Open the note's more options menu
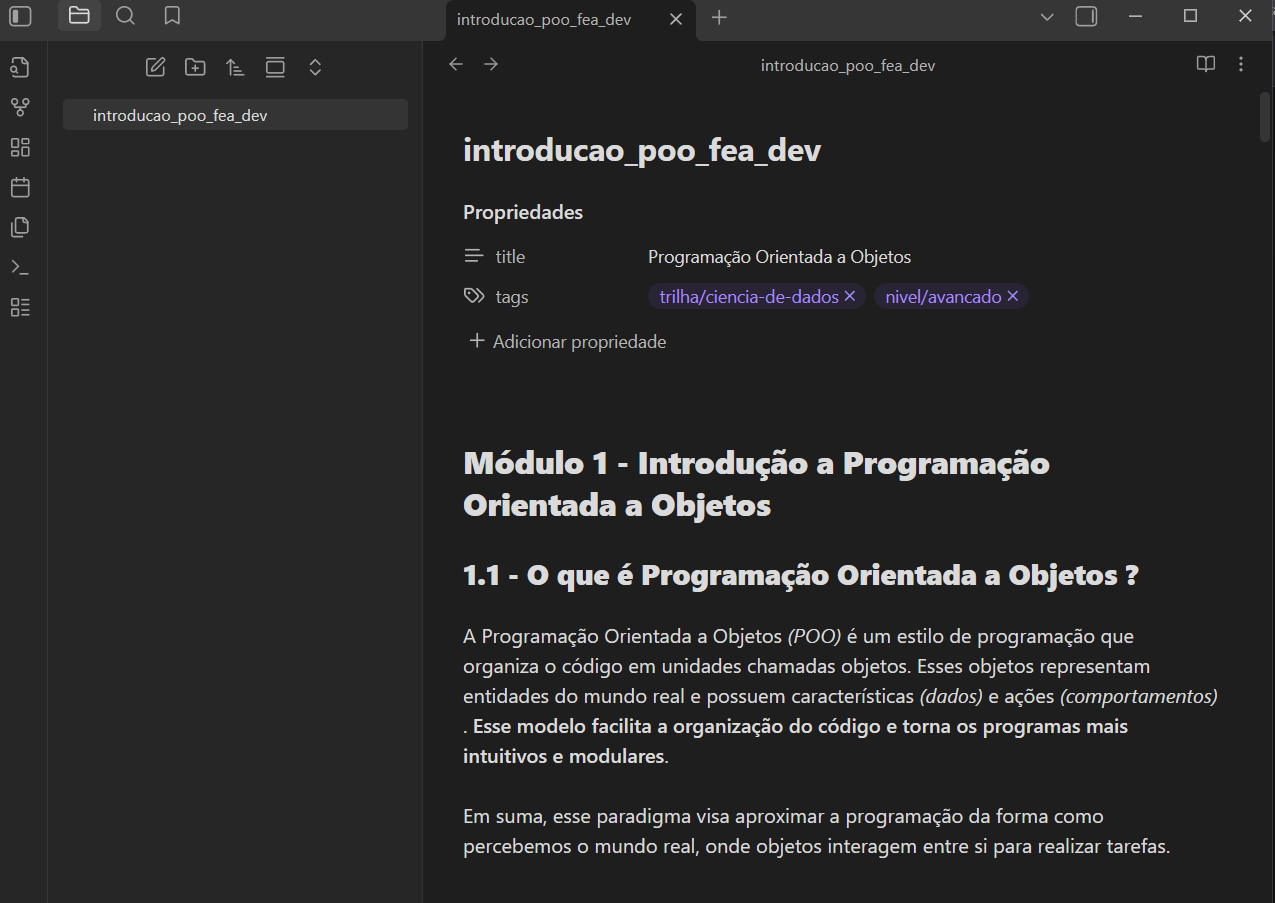The width and height of the screenshot is (1275, 903). (1241, 64)
